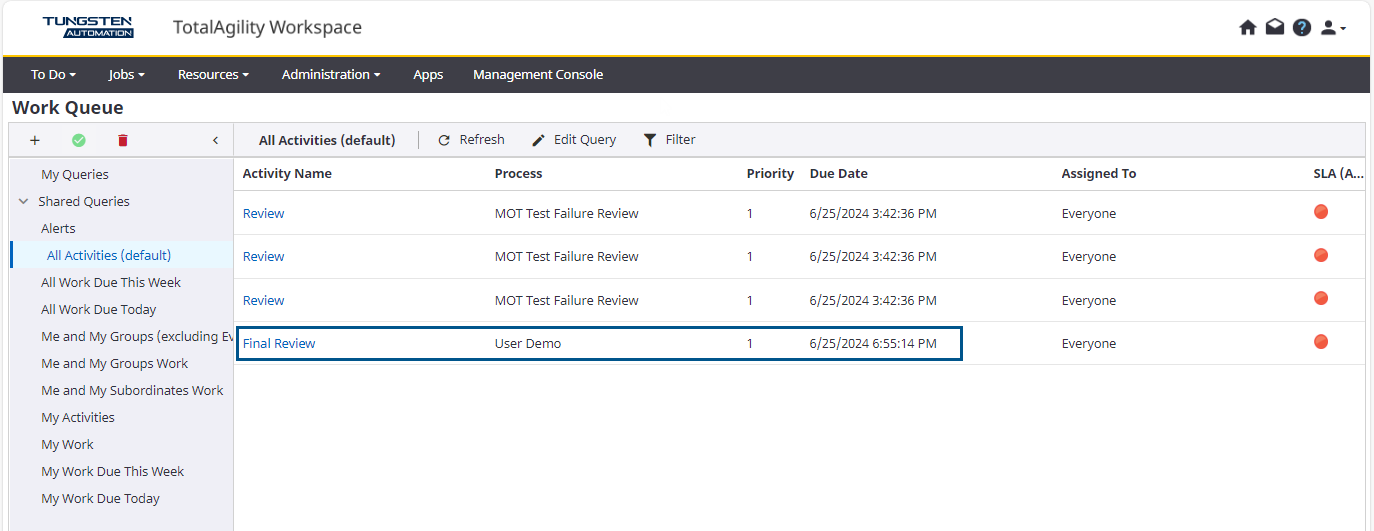Image resolution: width=1374 pixels, height=531 pixels.
Task: Open the Final Review activity link
Action: click(279, 343)
